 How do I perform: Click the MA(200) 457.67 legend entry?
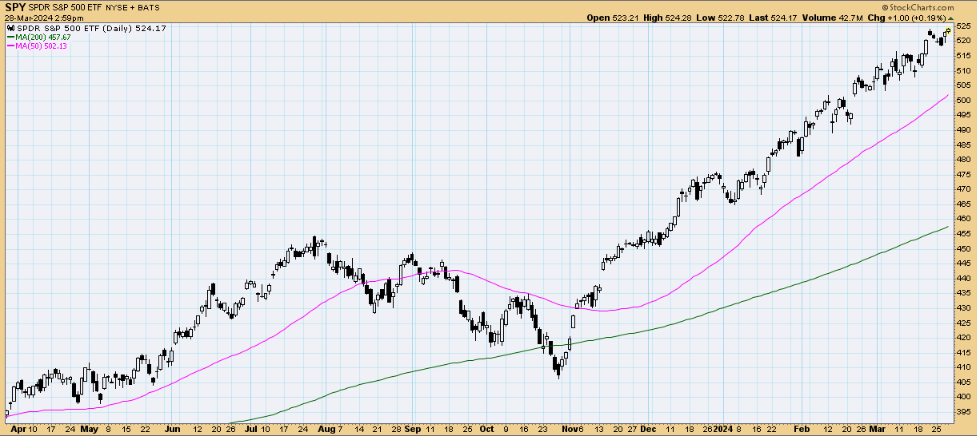click(39, 37)
